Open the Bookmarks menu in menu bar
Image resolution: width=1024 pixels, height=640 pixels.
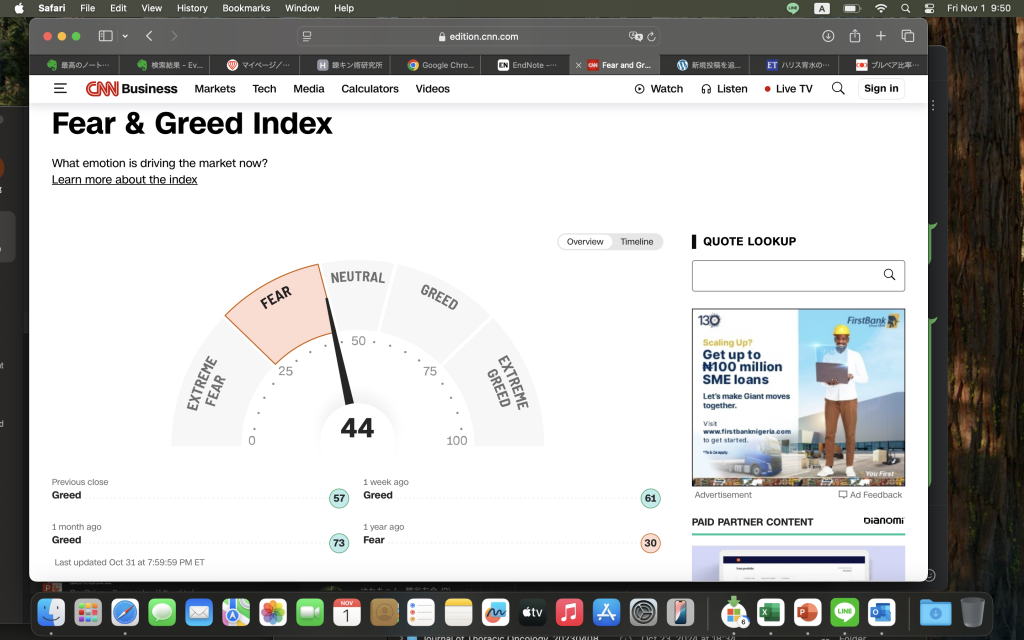click(246, 8)
